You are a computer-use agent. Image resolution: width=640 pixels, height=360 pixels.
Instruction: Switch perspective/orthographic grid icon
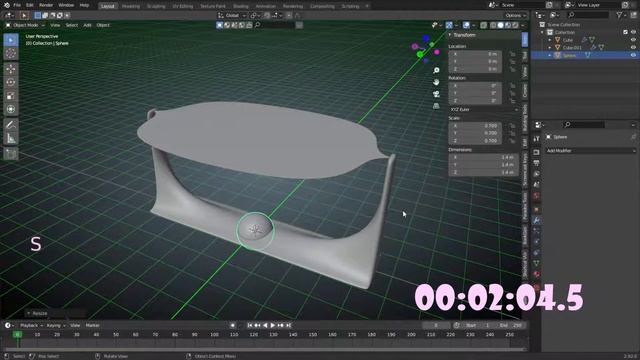(436, 106)
